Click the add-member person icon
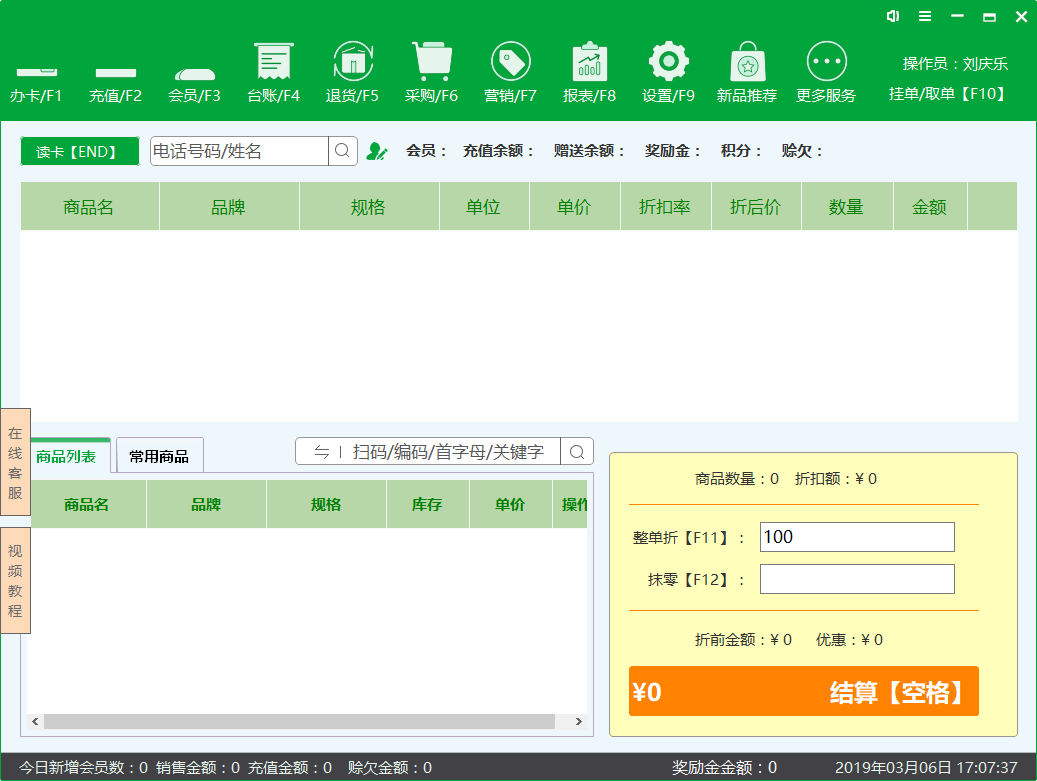 [x=376, y=151]
